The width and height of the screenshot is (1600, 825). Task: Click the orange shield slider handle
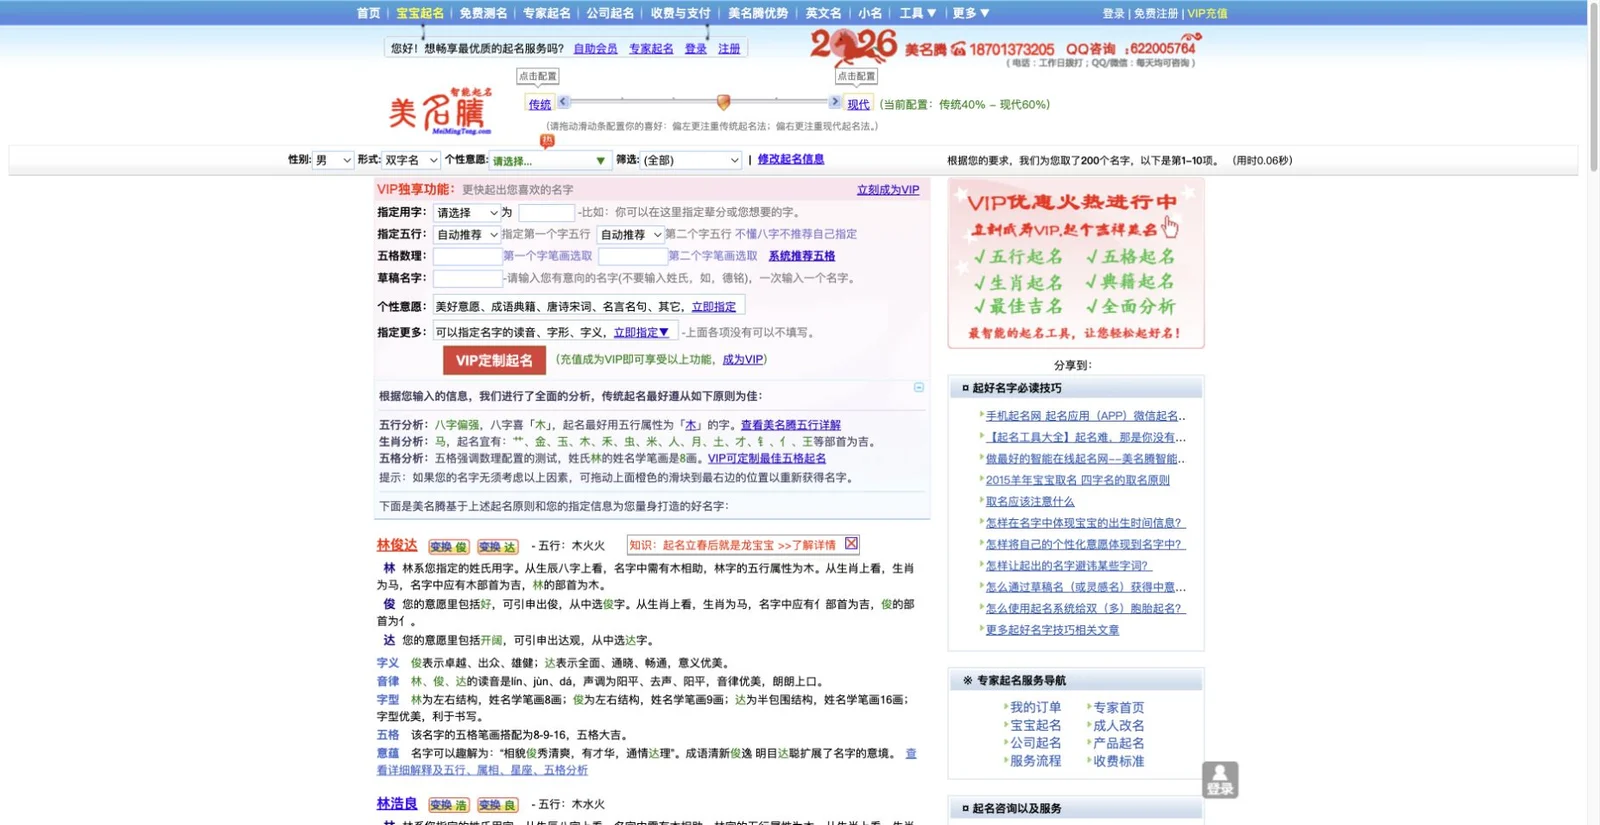[x=723, y=102]
